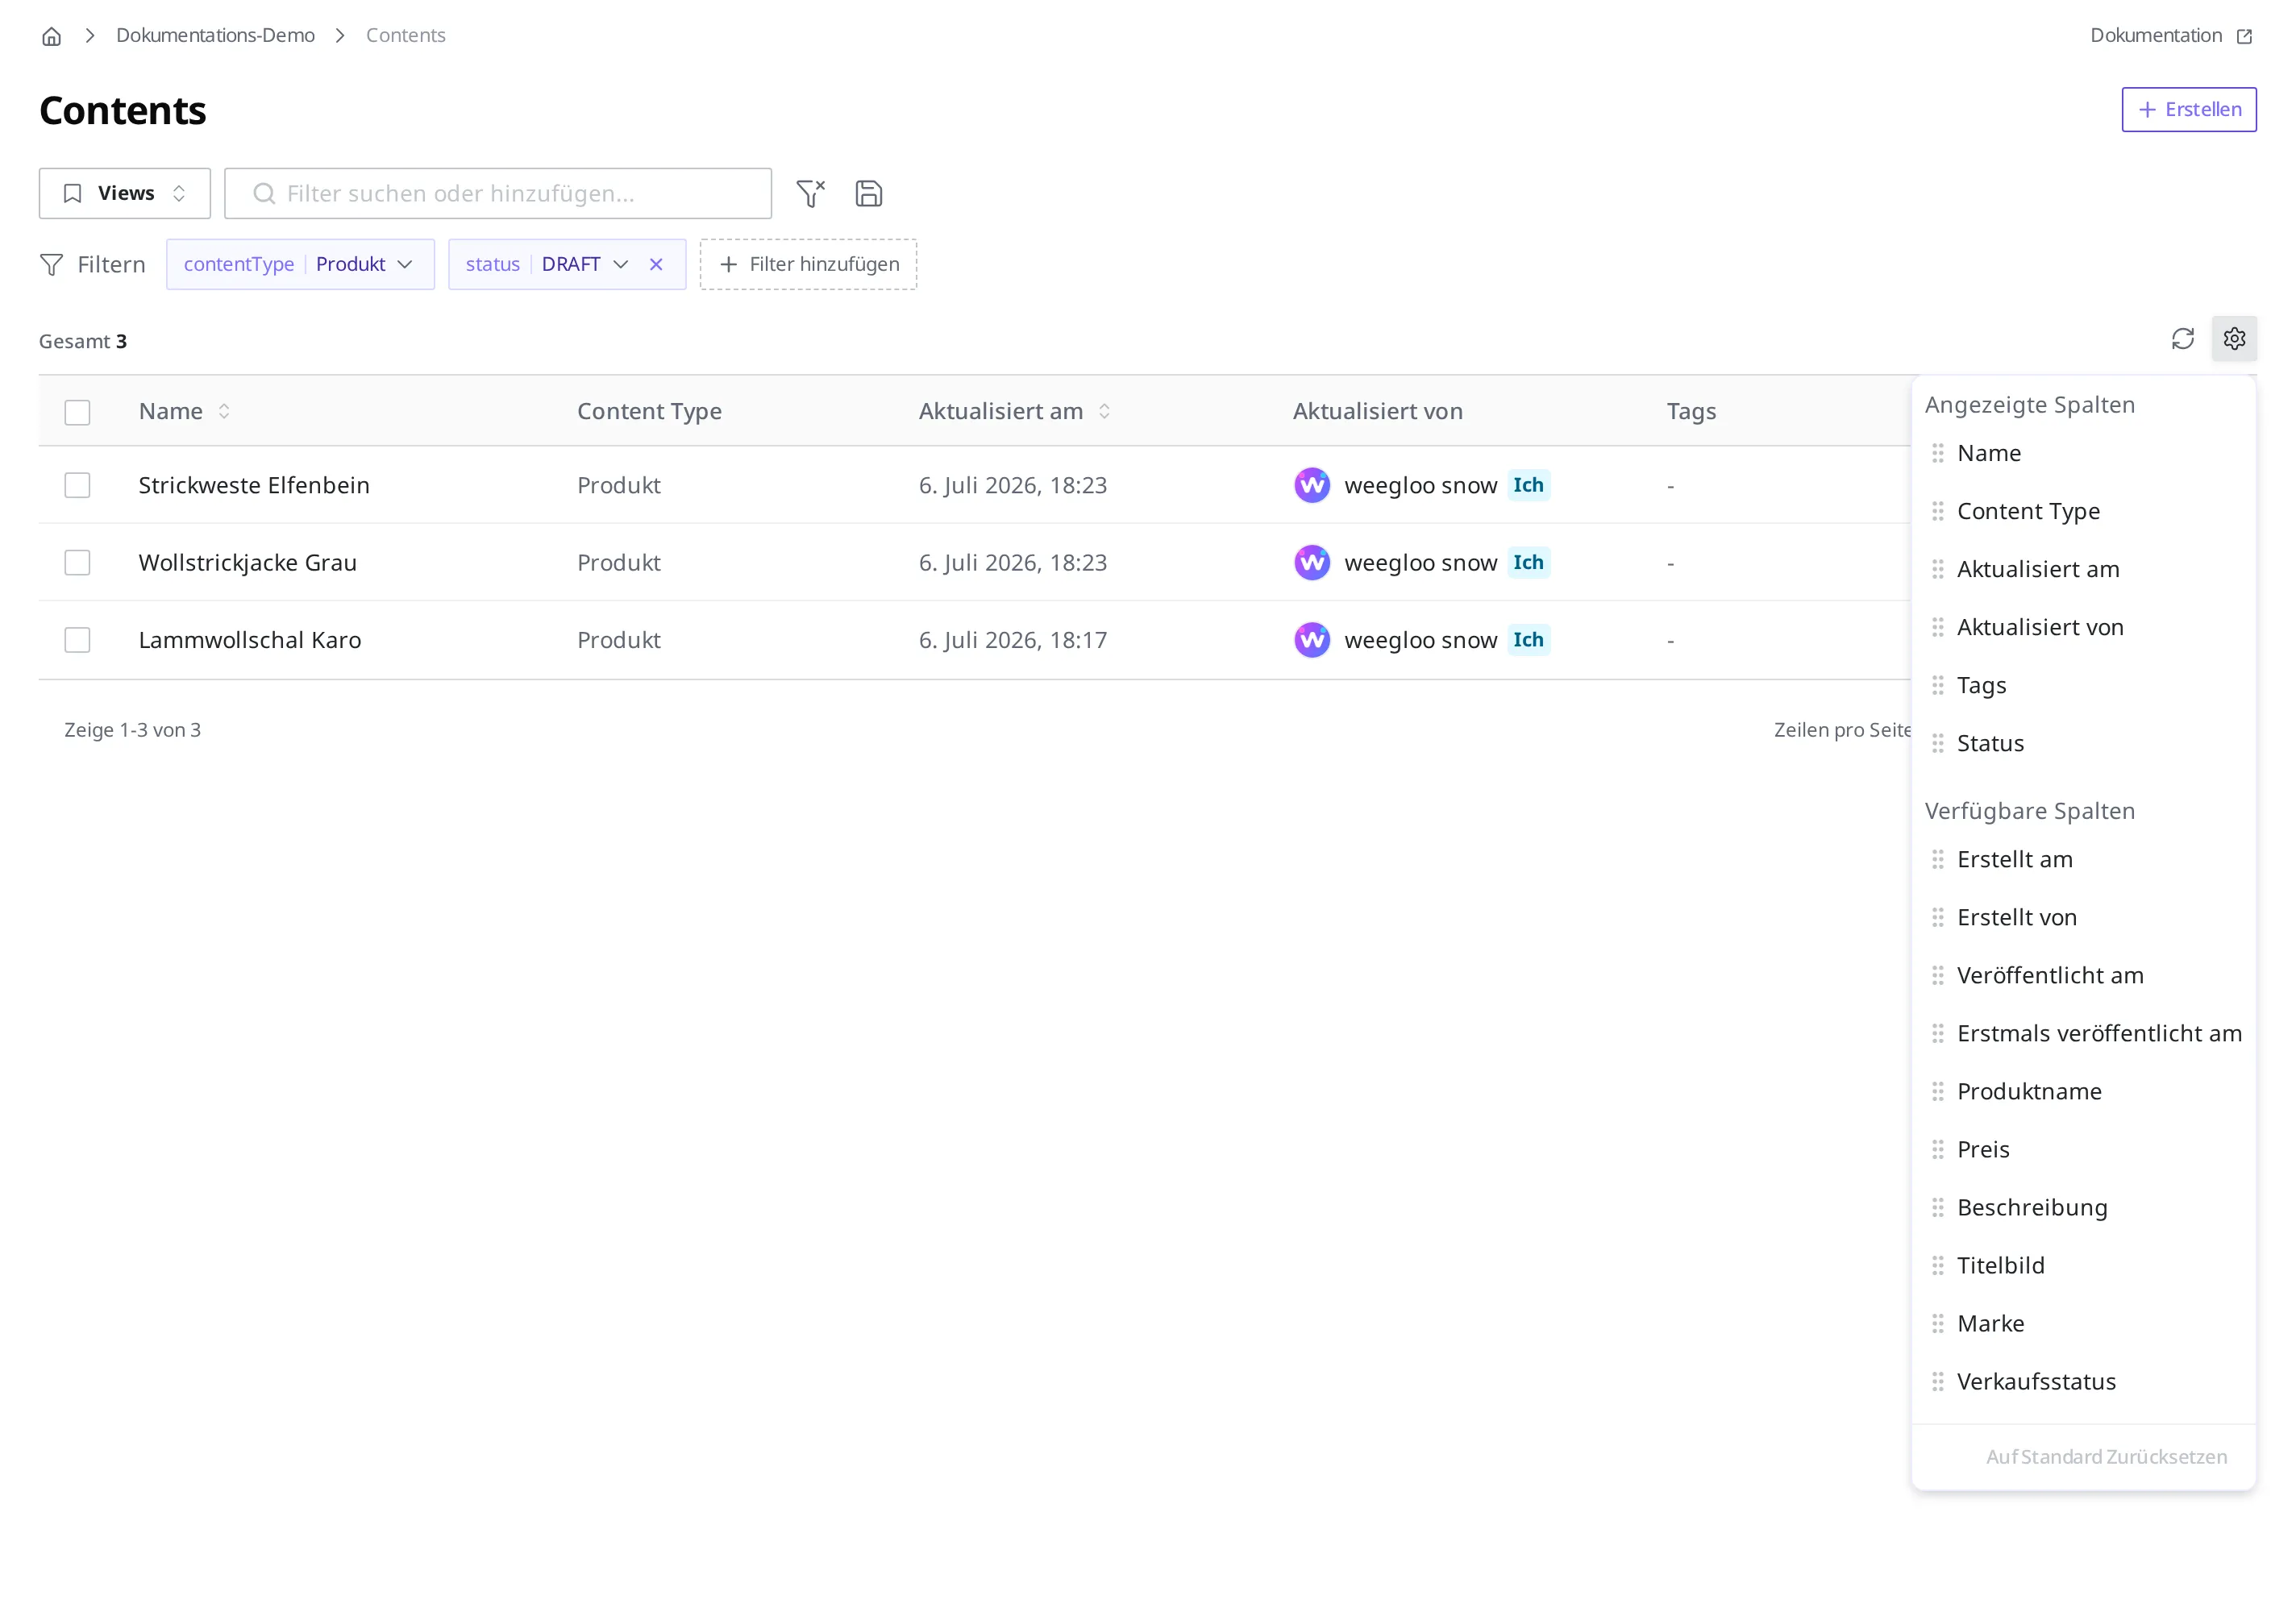The width and height of the screenshot is (2296, 1612).
Task: Click the drag handle beside Status column
Action: [x=1937, y=743]
